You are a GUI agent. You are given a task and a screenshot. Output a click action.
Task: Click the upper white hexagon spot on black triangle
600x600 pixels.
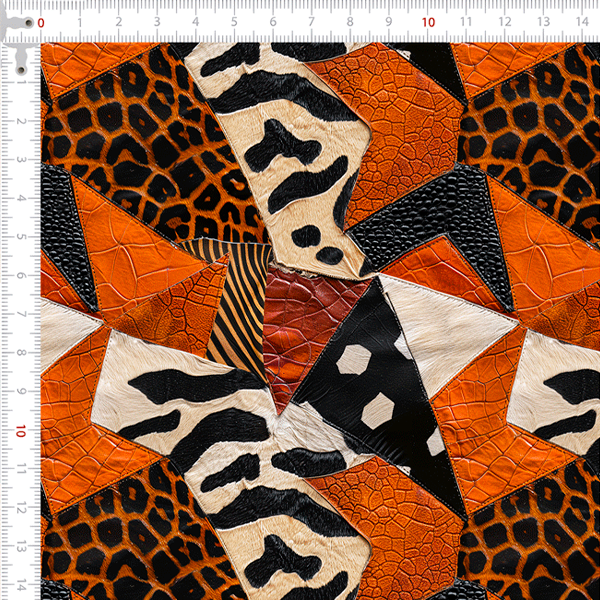click(x=353, y=359)
